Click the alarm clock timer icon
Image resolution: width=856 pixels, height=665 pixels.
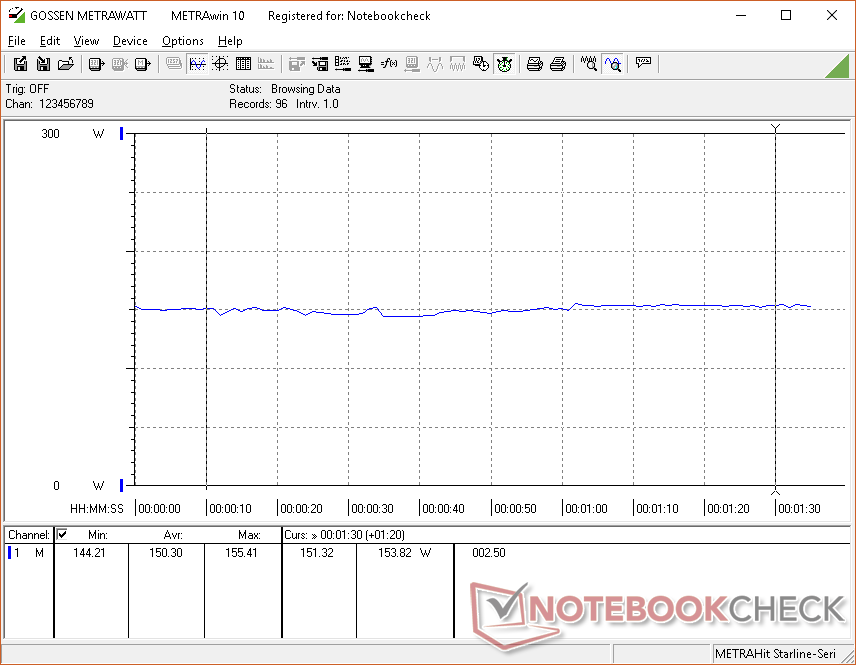[505, 64]
